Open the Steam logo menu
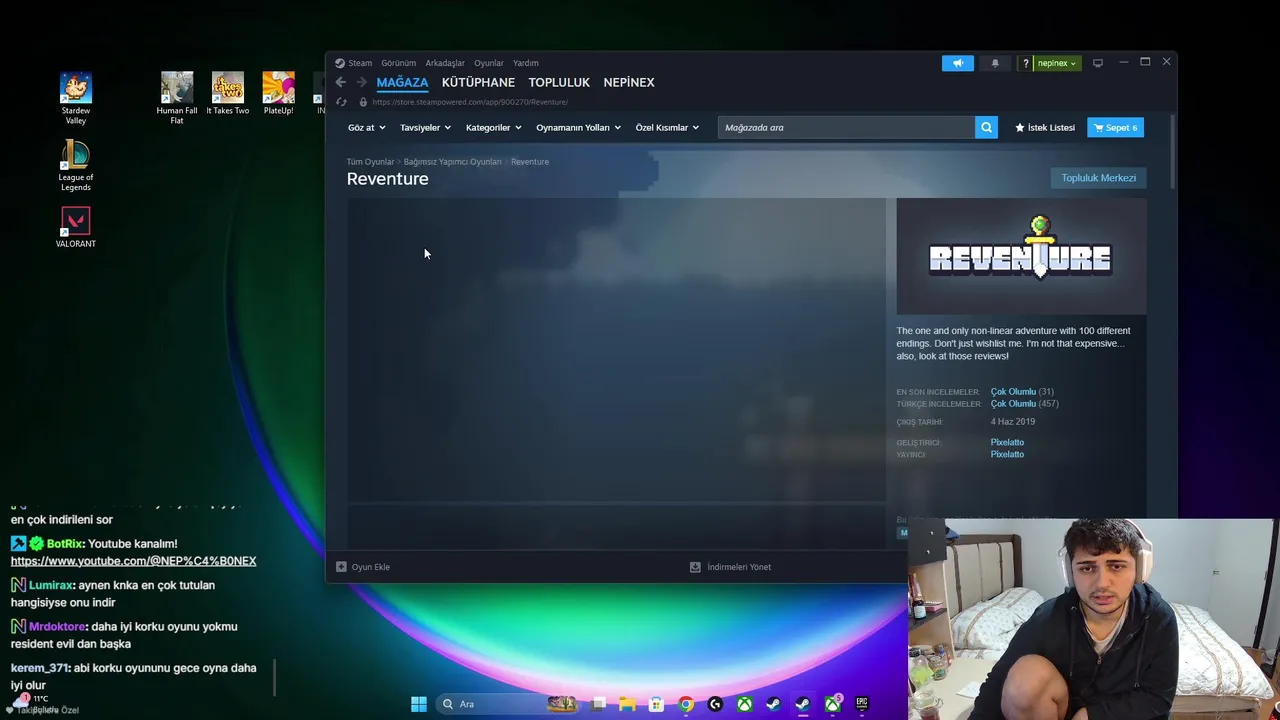Image resolution: width=1280 pixels, height=720 pixels. pos(353,63)
